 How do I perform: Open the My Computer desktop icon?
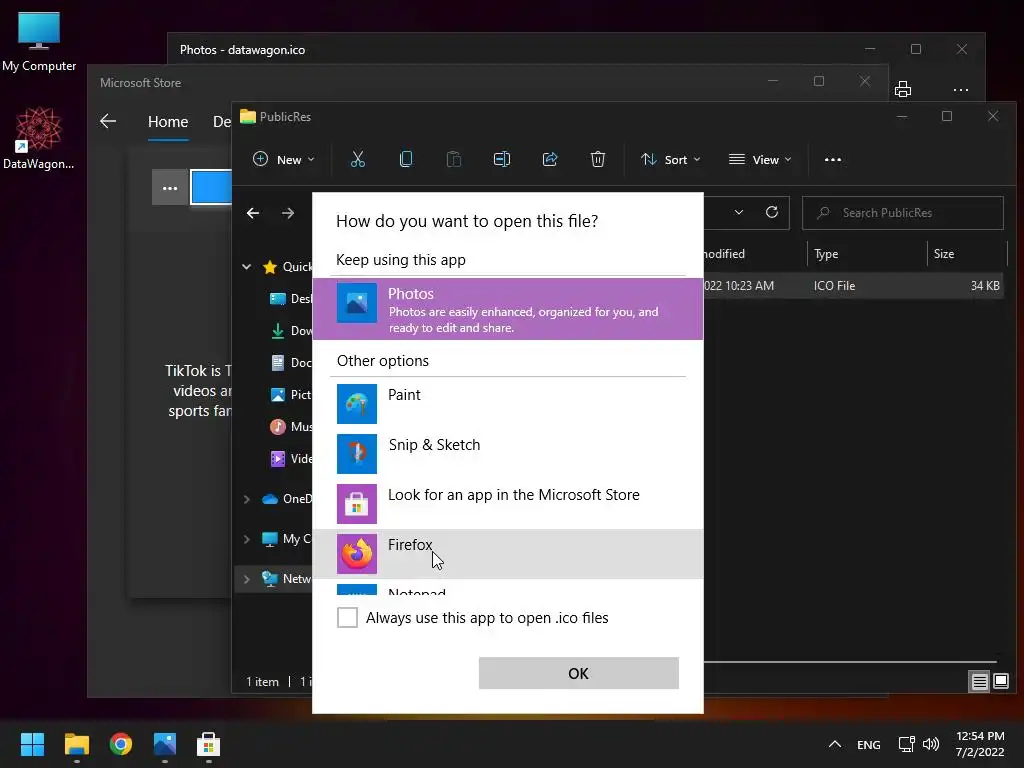(39, 42)
